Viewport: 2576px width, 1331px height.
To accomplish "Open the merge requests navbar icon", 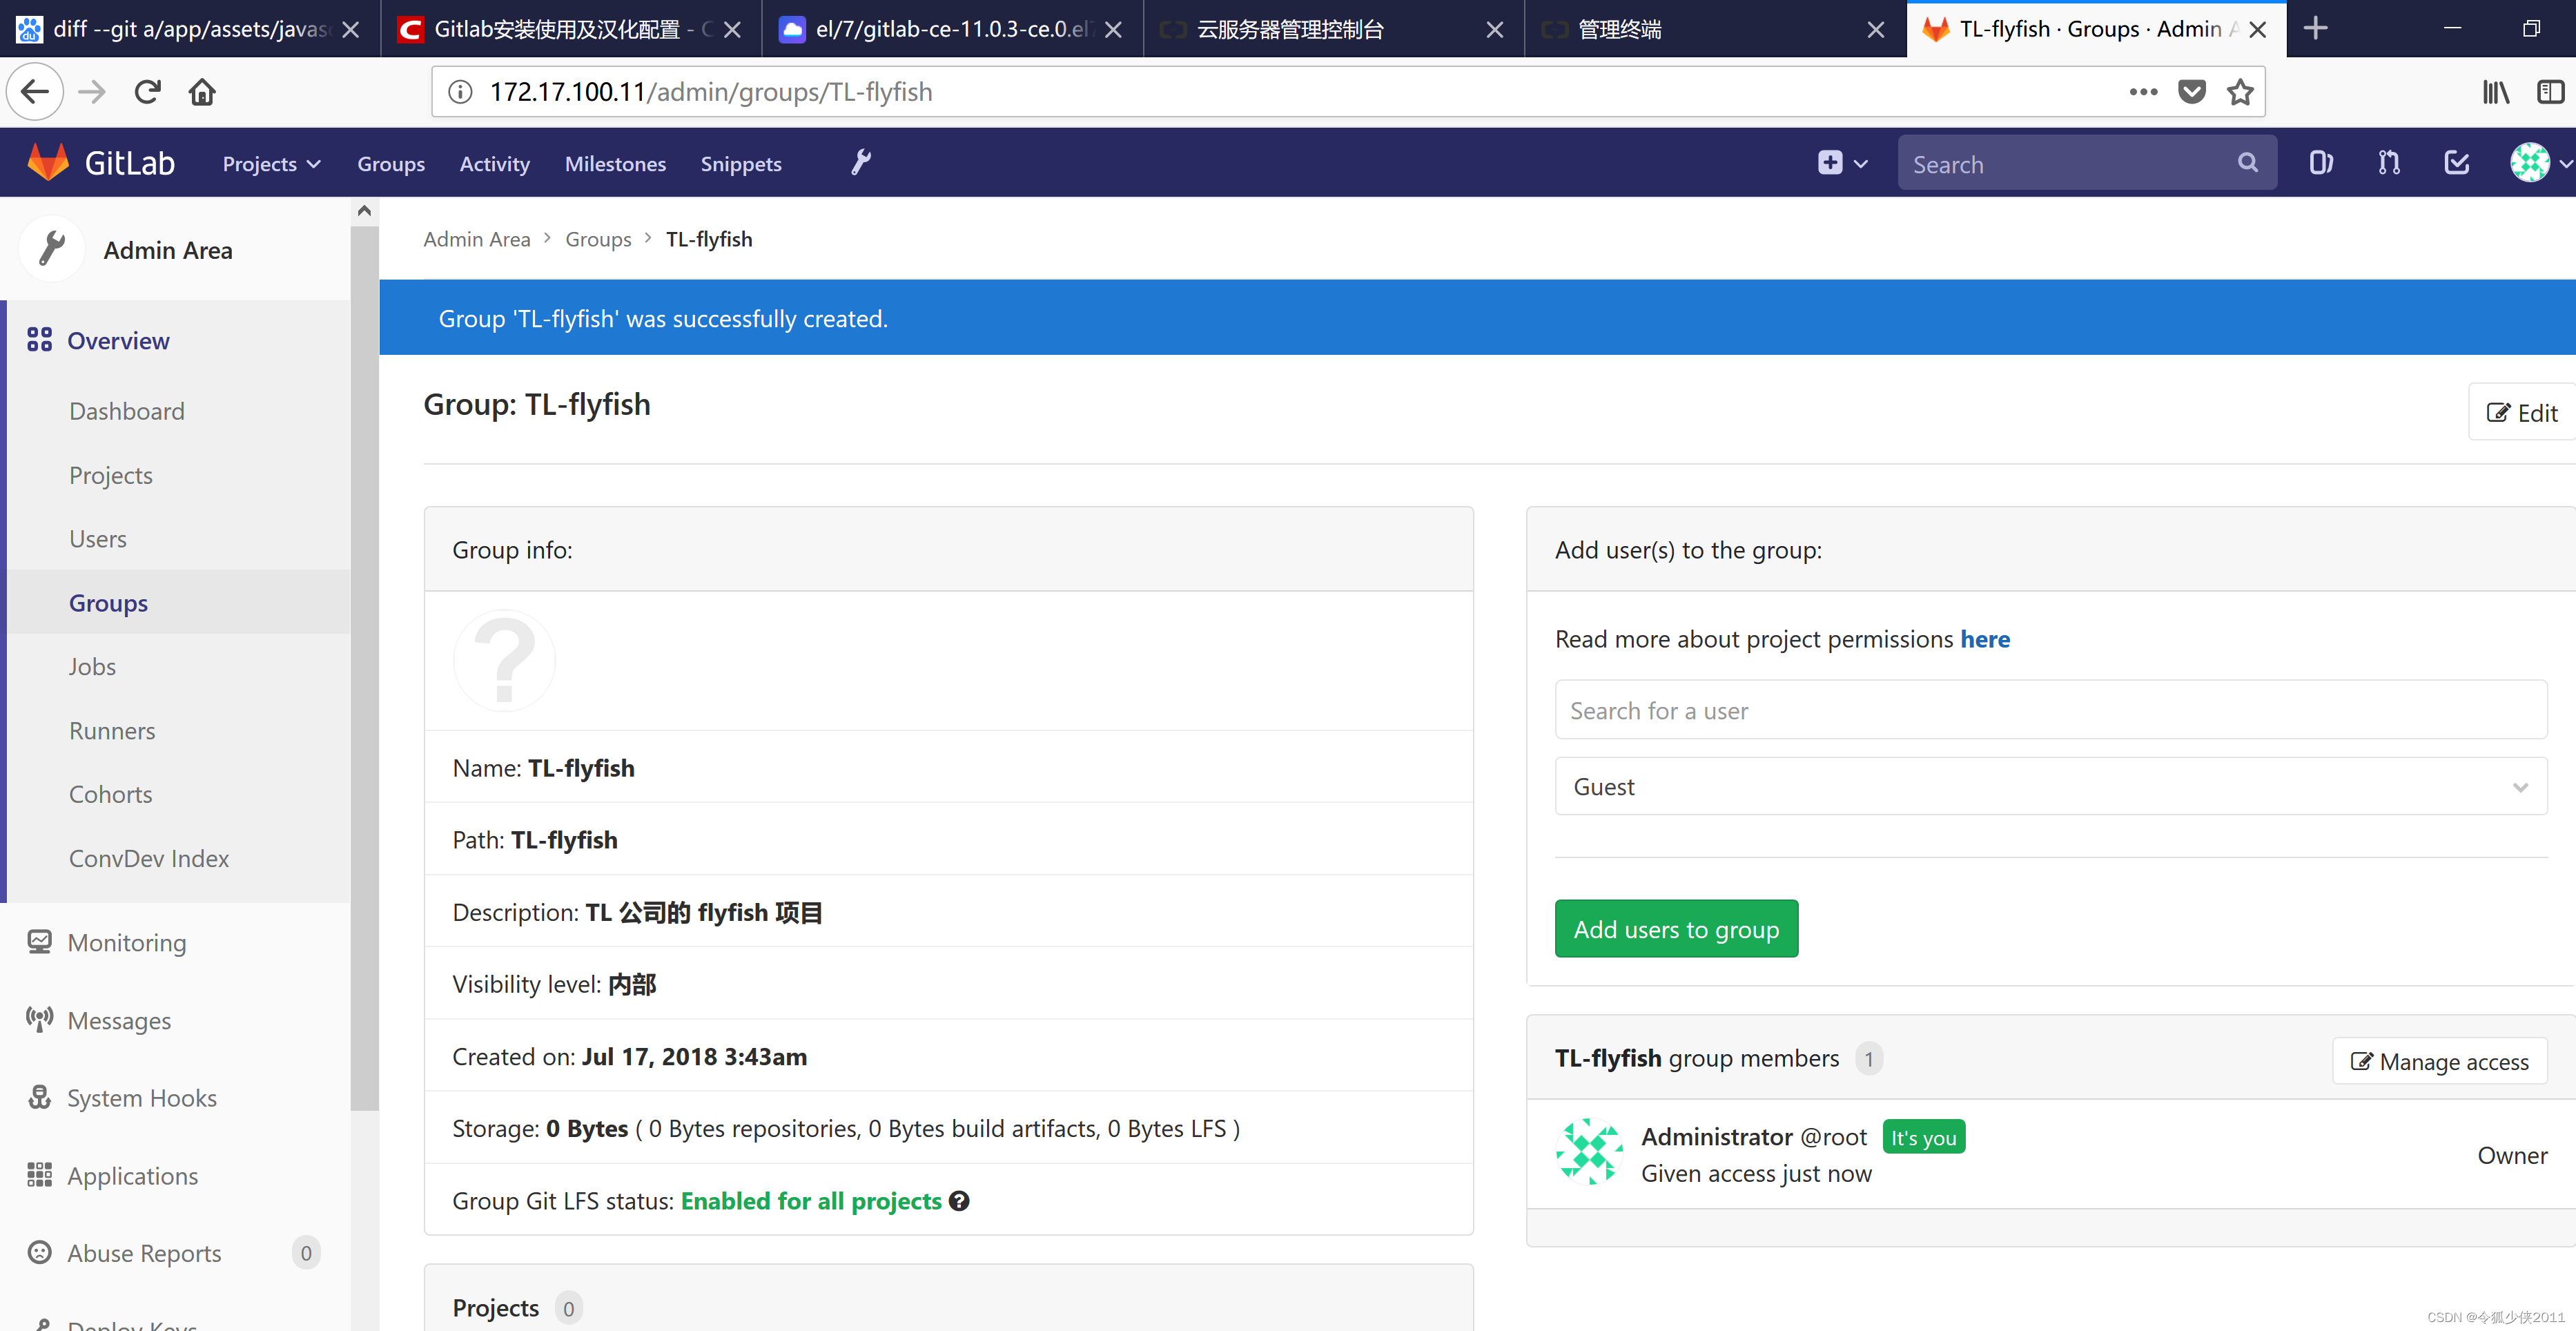I will pos(2388,162).
